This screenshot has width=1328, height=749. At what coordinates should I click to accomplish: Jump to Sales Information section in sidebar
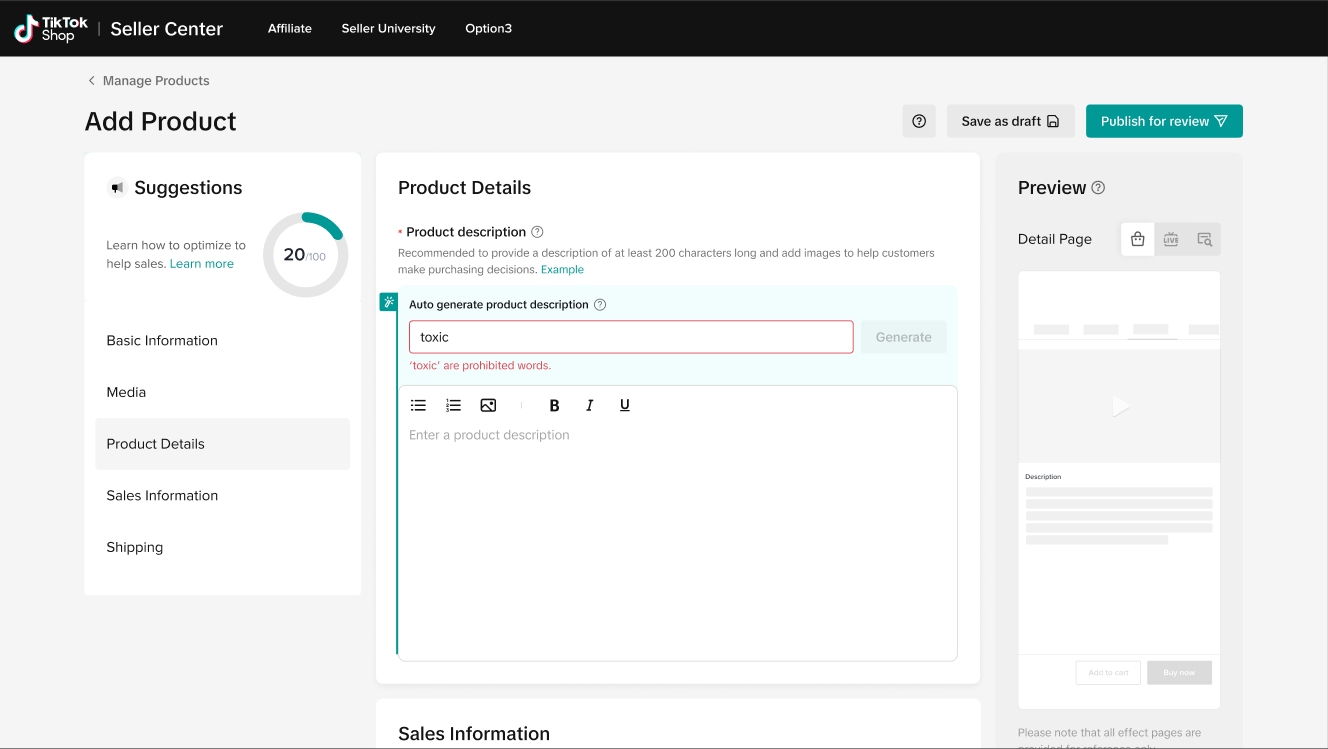tap(162, 496)
